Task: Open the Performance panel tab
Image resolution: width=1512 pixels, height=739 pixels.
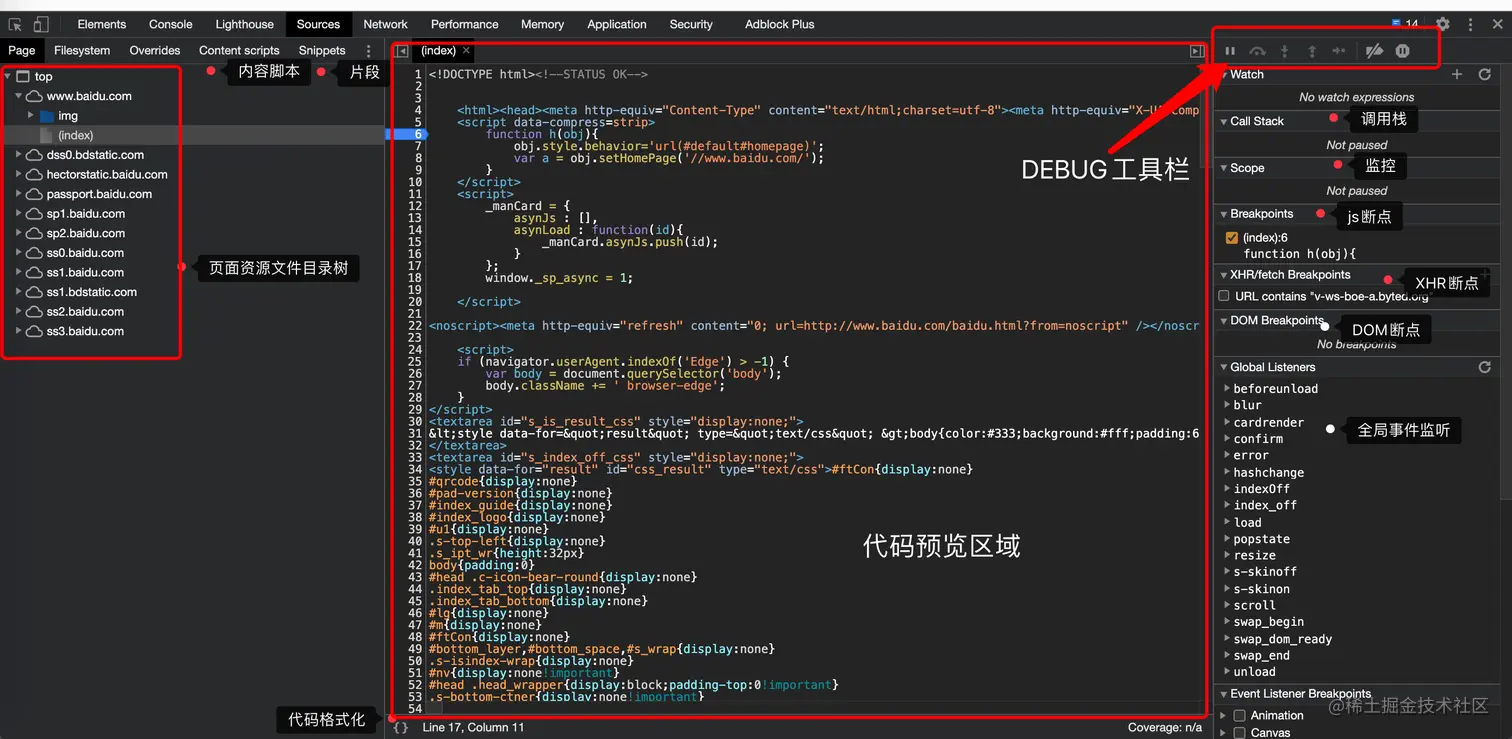Action: 464,24
